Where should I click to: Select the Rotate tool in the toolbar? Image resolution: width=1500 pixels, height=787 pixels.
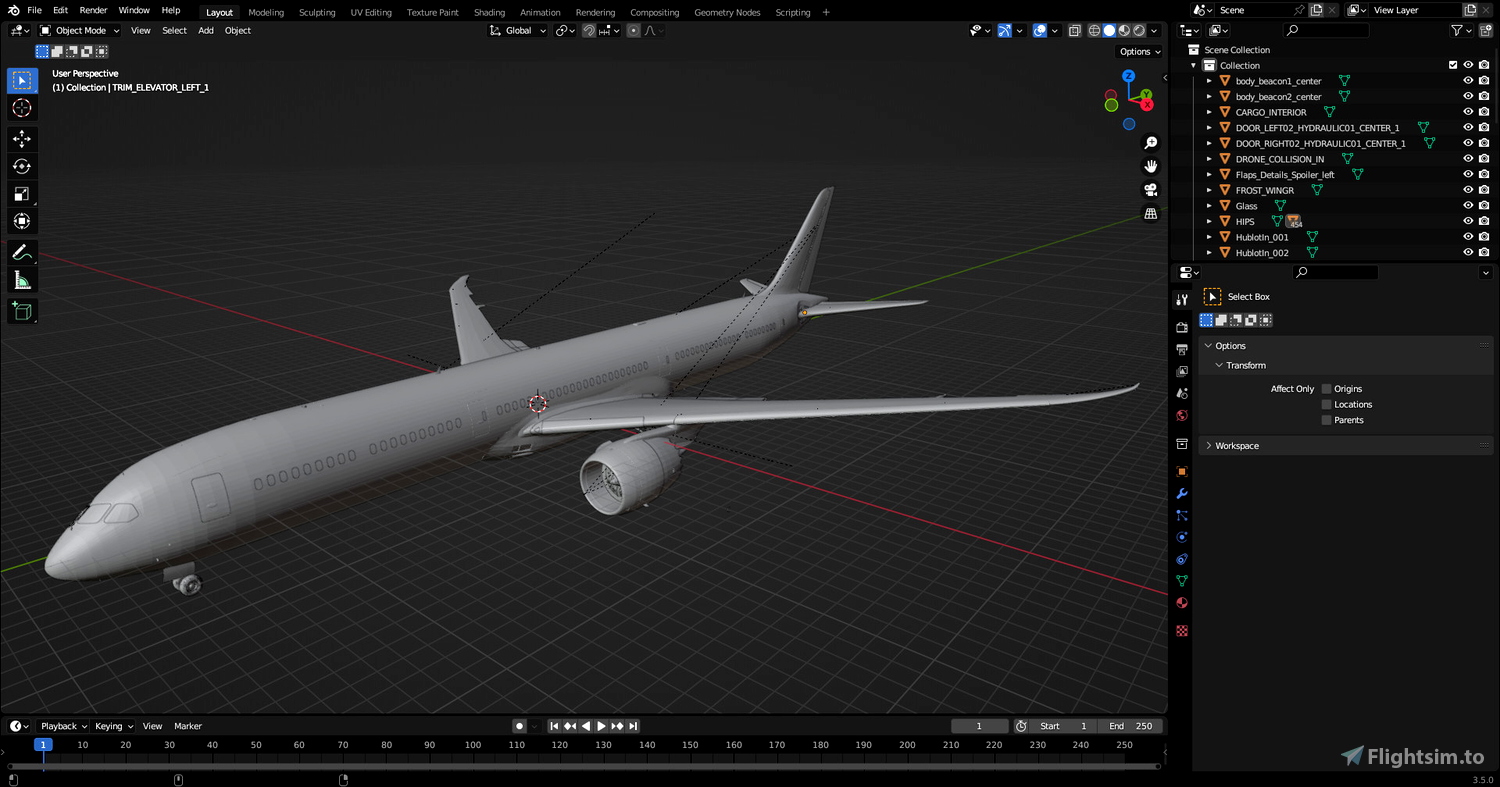click(x=21, y=166)
